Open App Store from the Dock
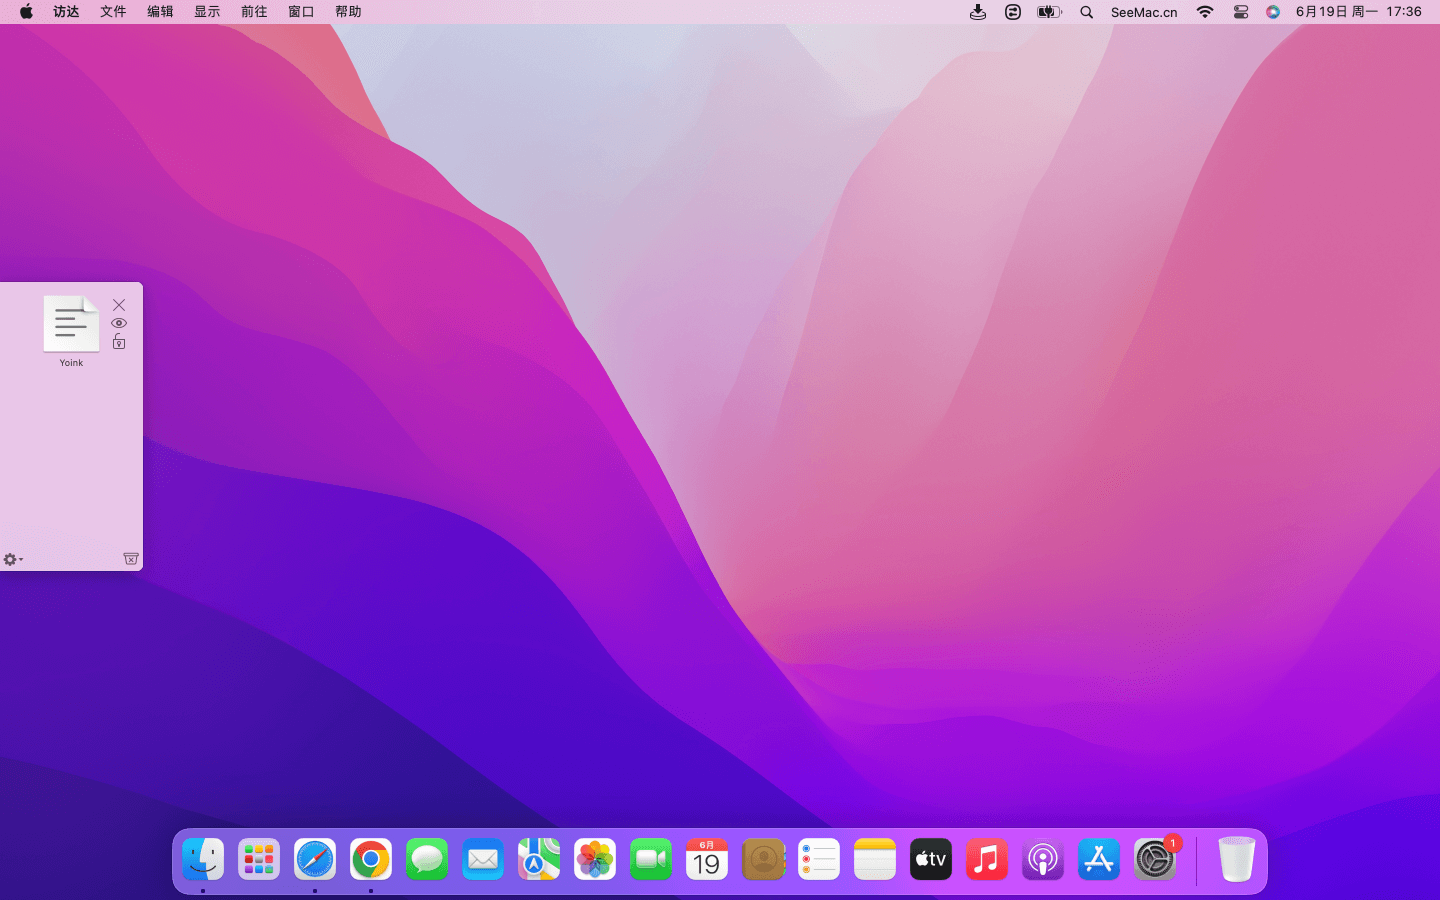 point(1099,860)
